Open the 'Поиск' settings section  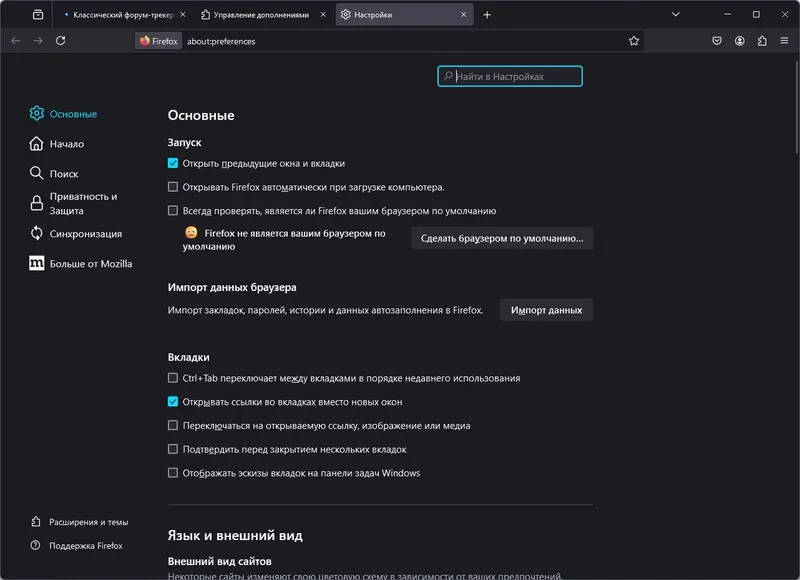pos(64,174)
